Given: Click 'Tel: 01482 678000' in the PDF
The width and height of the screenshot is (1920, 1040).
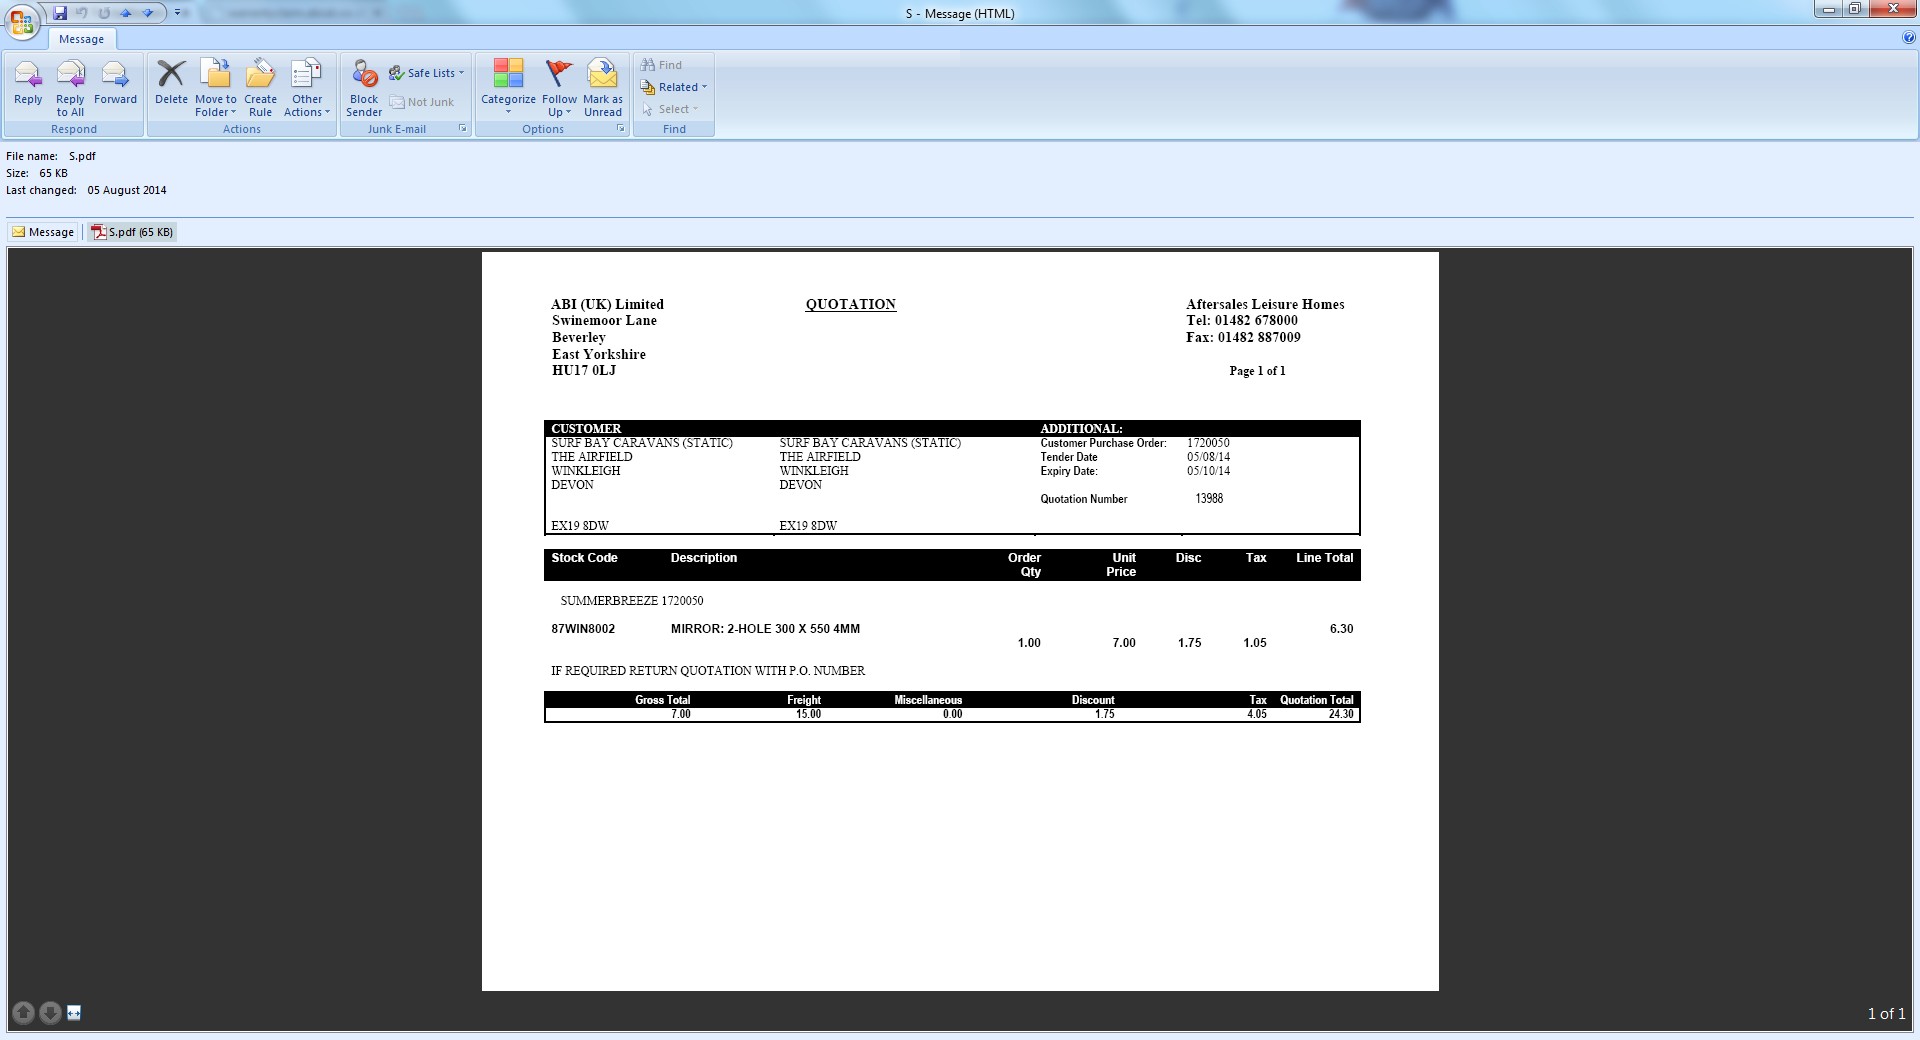Looking at the screenshot, I should click(1242, 321).
